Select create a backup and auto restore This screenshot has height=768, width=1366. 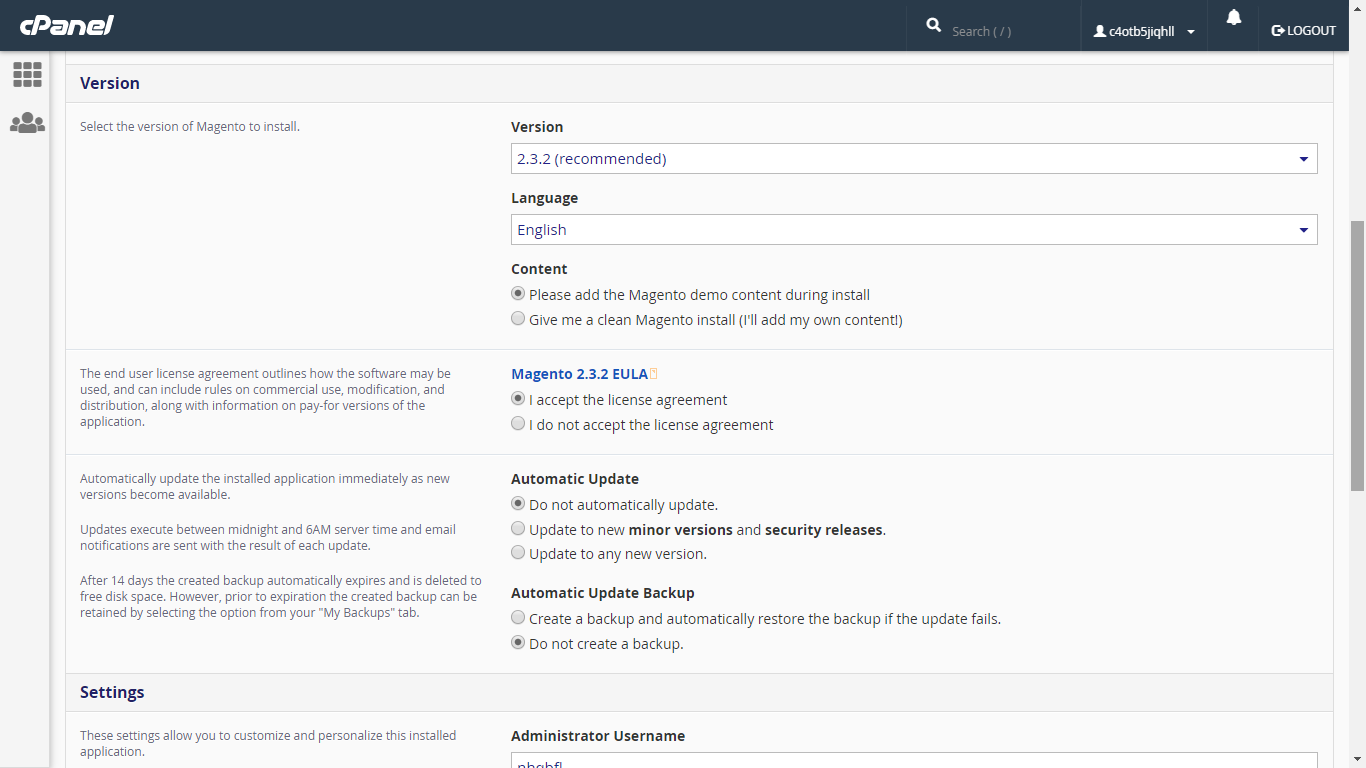518,618
